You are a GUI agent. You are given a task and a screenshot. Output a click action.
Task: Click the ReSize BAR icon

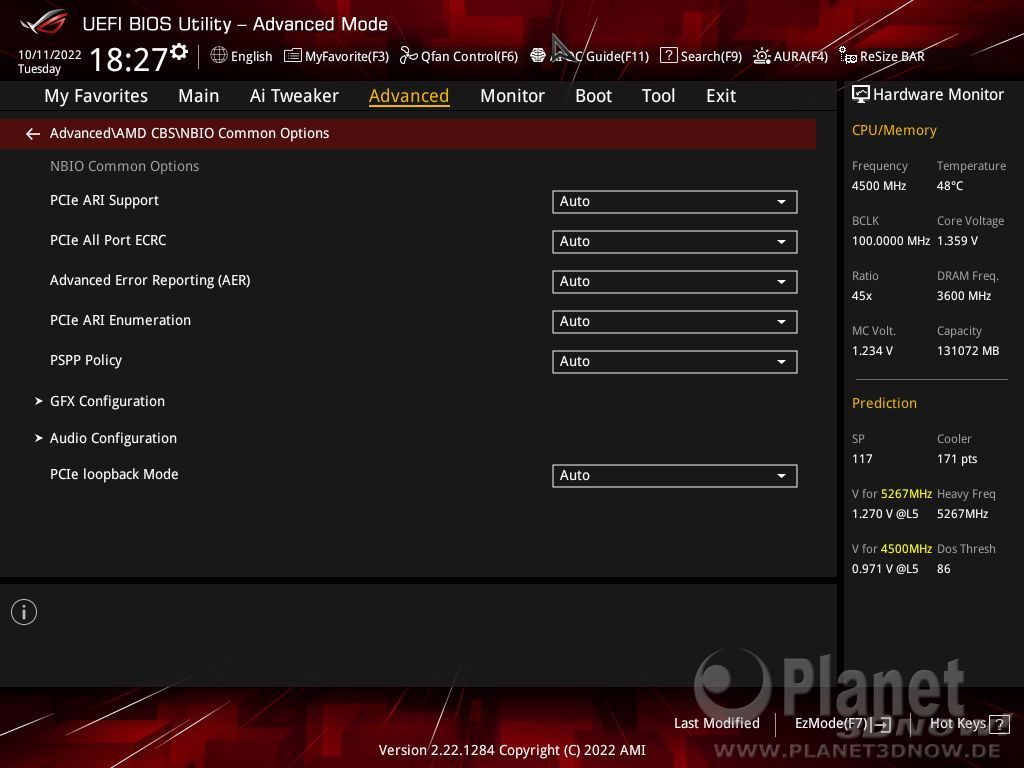[848, 56]
